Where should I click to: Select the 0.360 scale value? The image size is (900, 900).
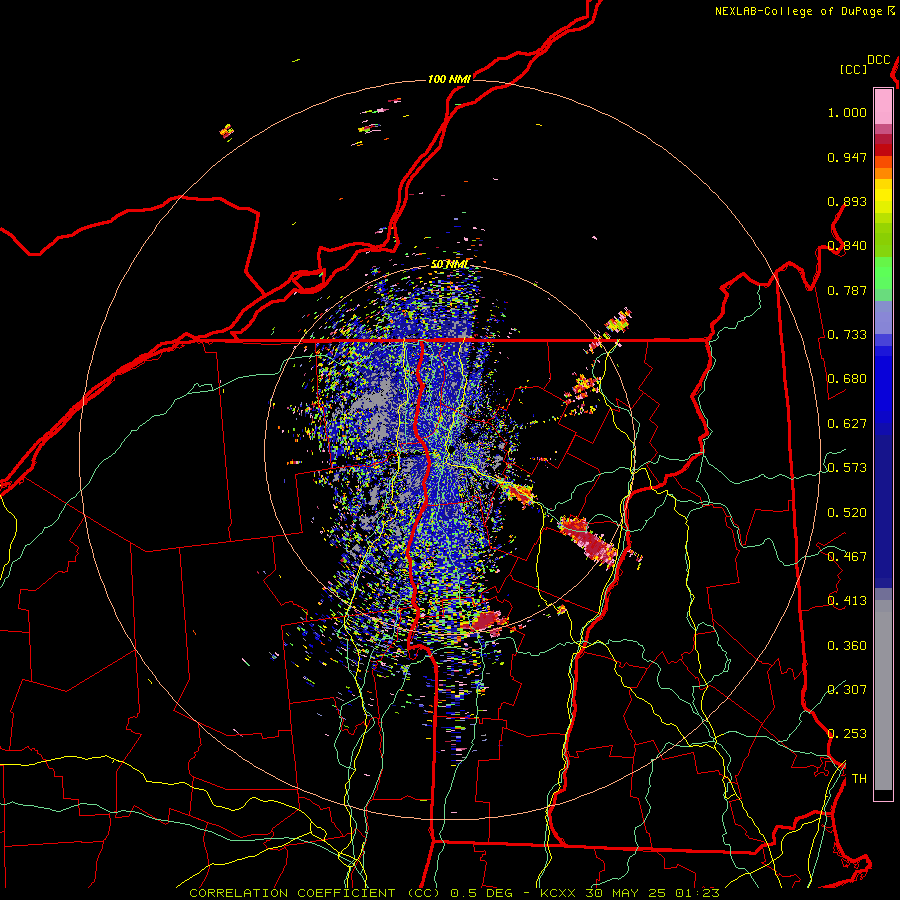[847, 646]
